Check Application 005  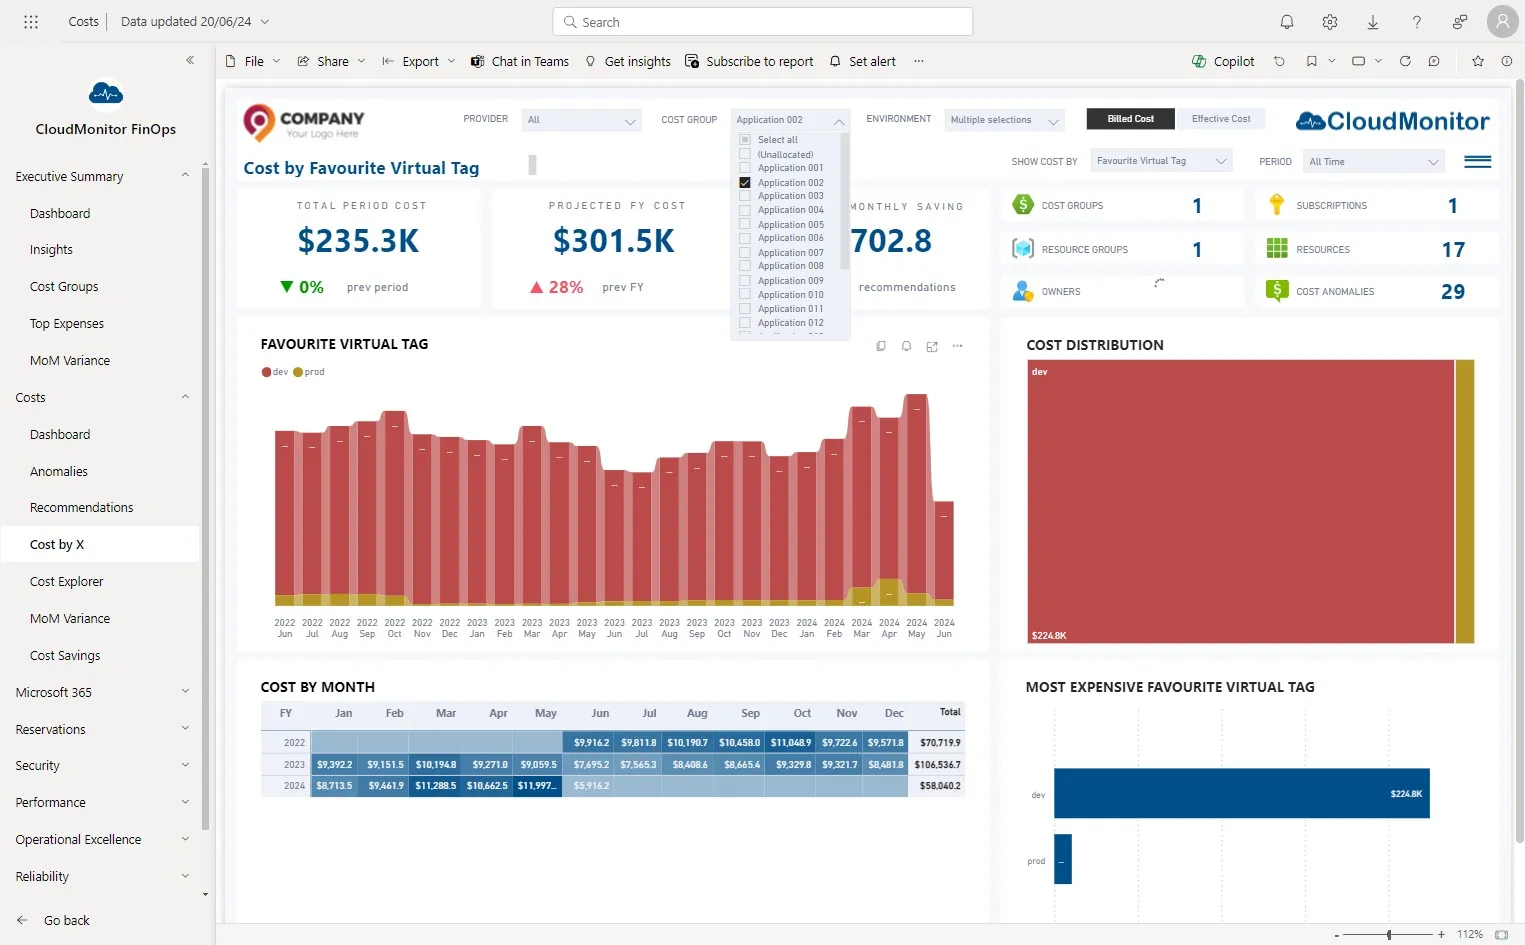(x=745, y=225)
